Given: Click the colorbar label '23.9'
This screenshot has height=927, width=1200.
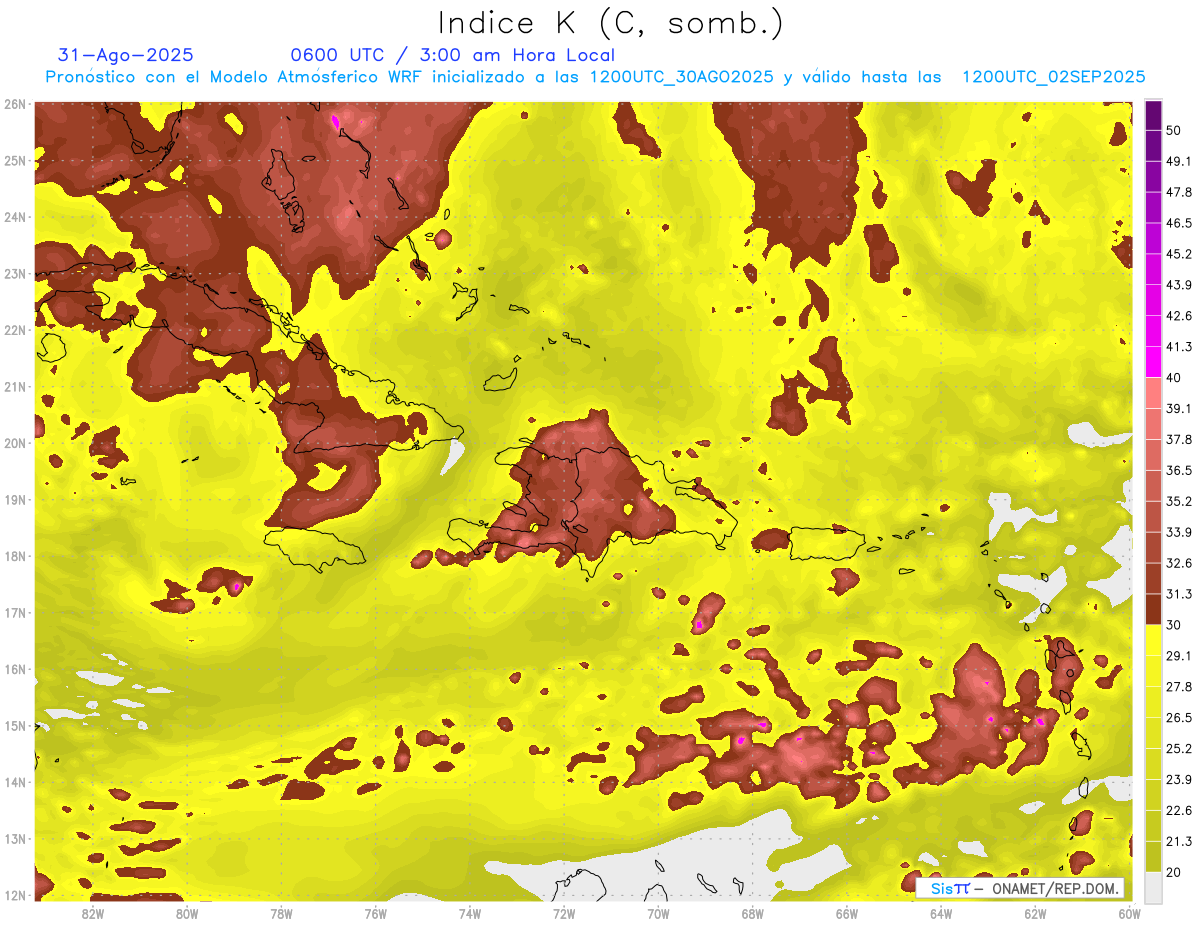Looking at the screenshot, I should (1179, 780).
